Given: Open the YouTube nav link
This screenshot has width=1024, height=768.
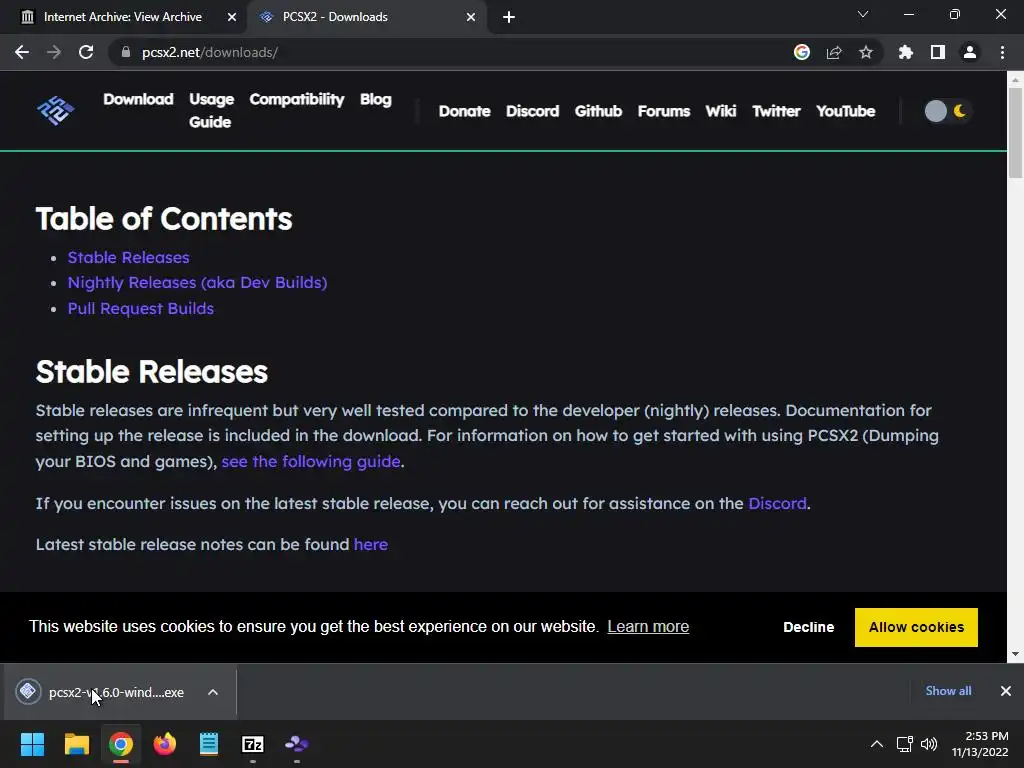Looking at the screenshot, I should pos(846,111).
